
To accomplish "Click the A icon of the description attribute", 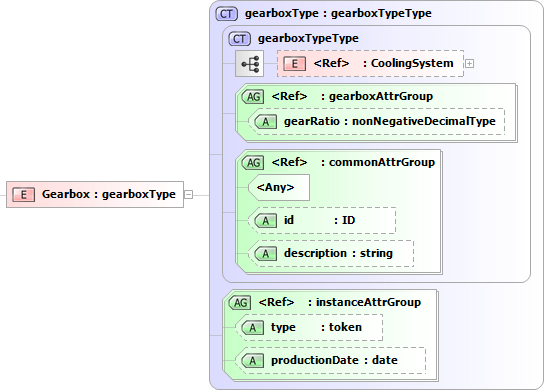I will [266, 254].
